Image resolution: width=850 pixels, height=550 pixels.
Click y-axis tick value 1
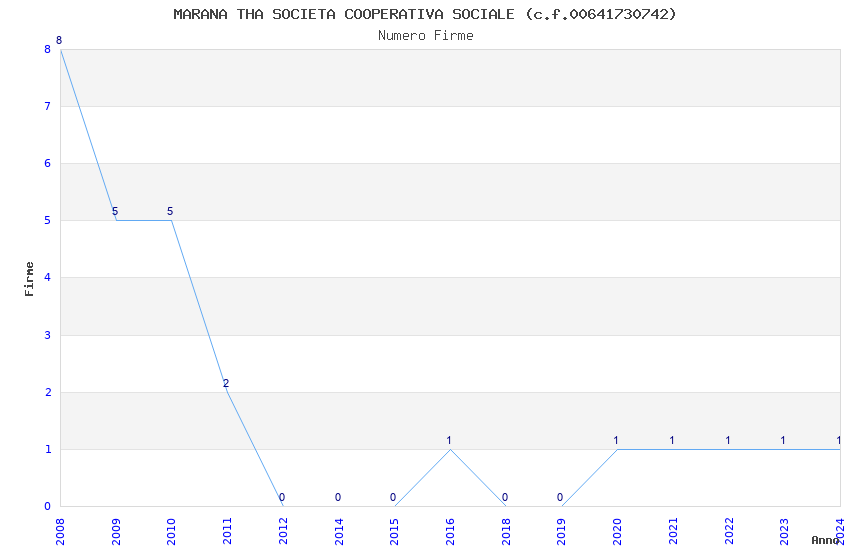tap(48, 449)
